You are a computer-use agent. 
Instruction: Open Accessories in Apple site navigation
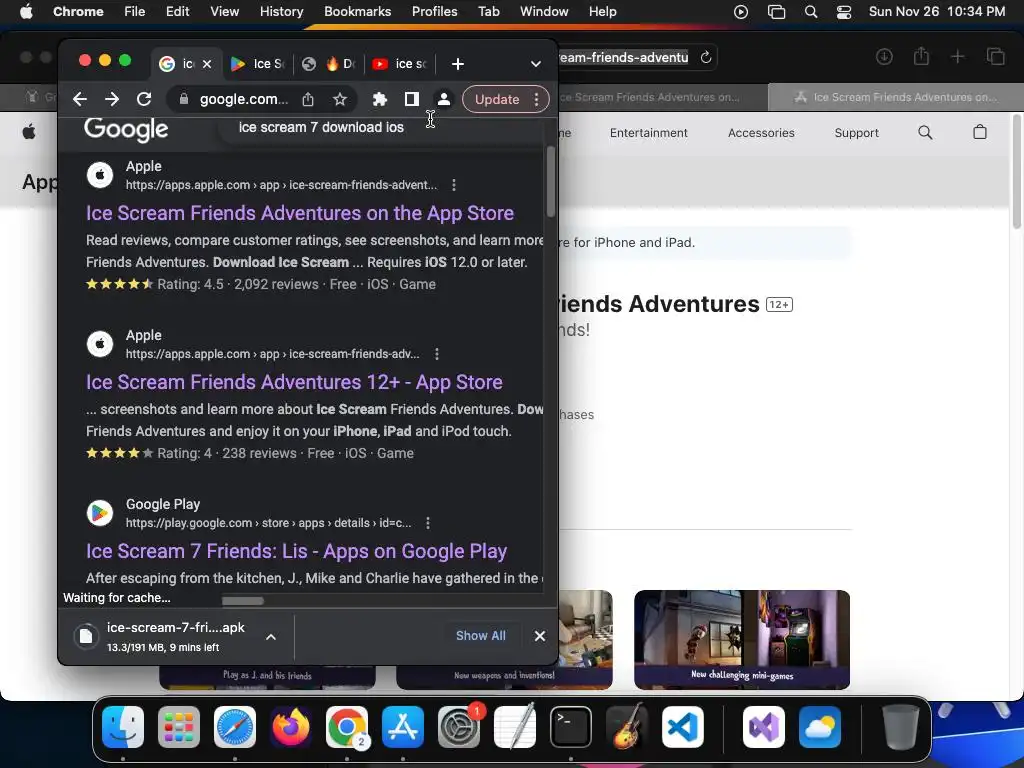coord(761,133)
